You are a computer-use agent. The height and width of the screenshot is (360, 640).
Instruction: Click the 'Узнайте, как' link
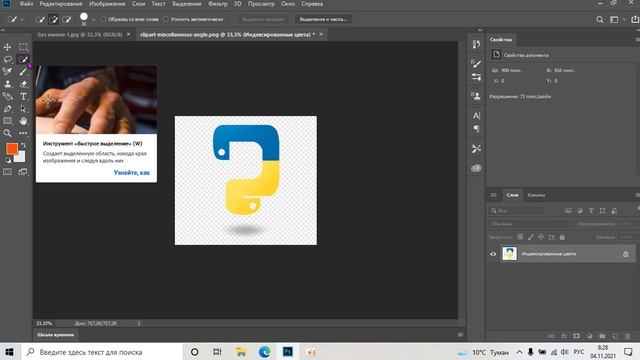coord(131,173)
